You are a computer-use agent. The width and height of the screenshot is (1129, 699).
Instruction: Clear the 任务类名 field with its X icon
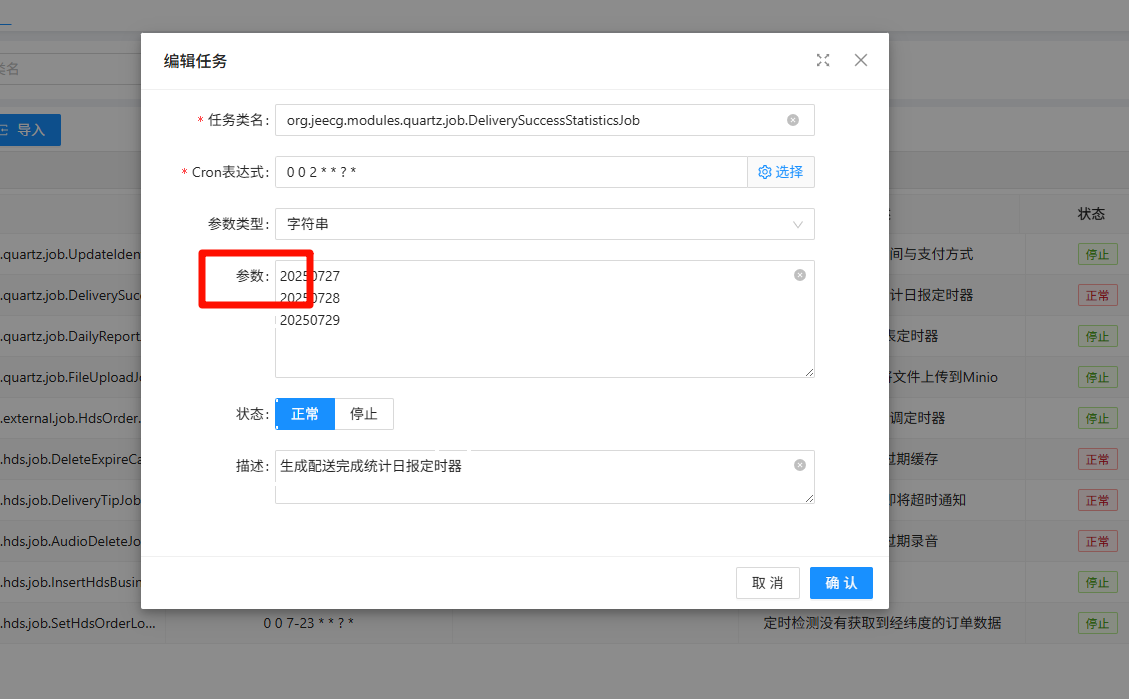(793, 120)
